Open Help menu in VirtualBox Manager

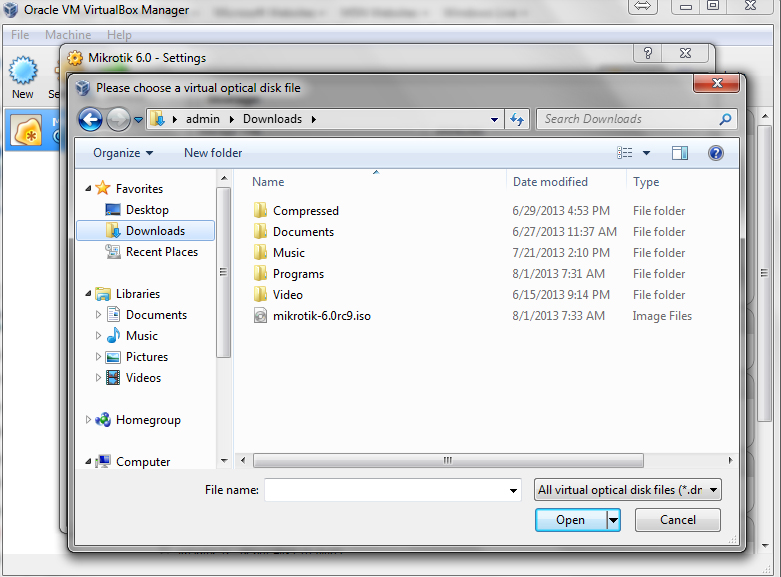120,35
